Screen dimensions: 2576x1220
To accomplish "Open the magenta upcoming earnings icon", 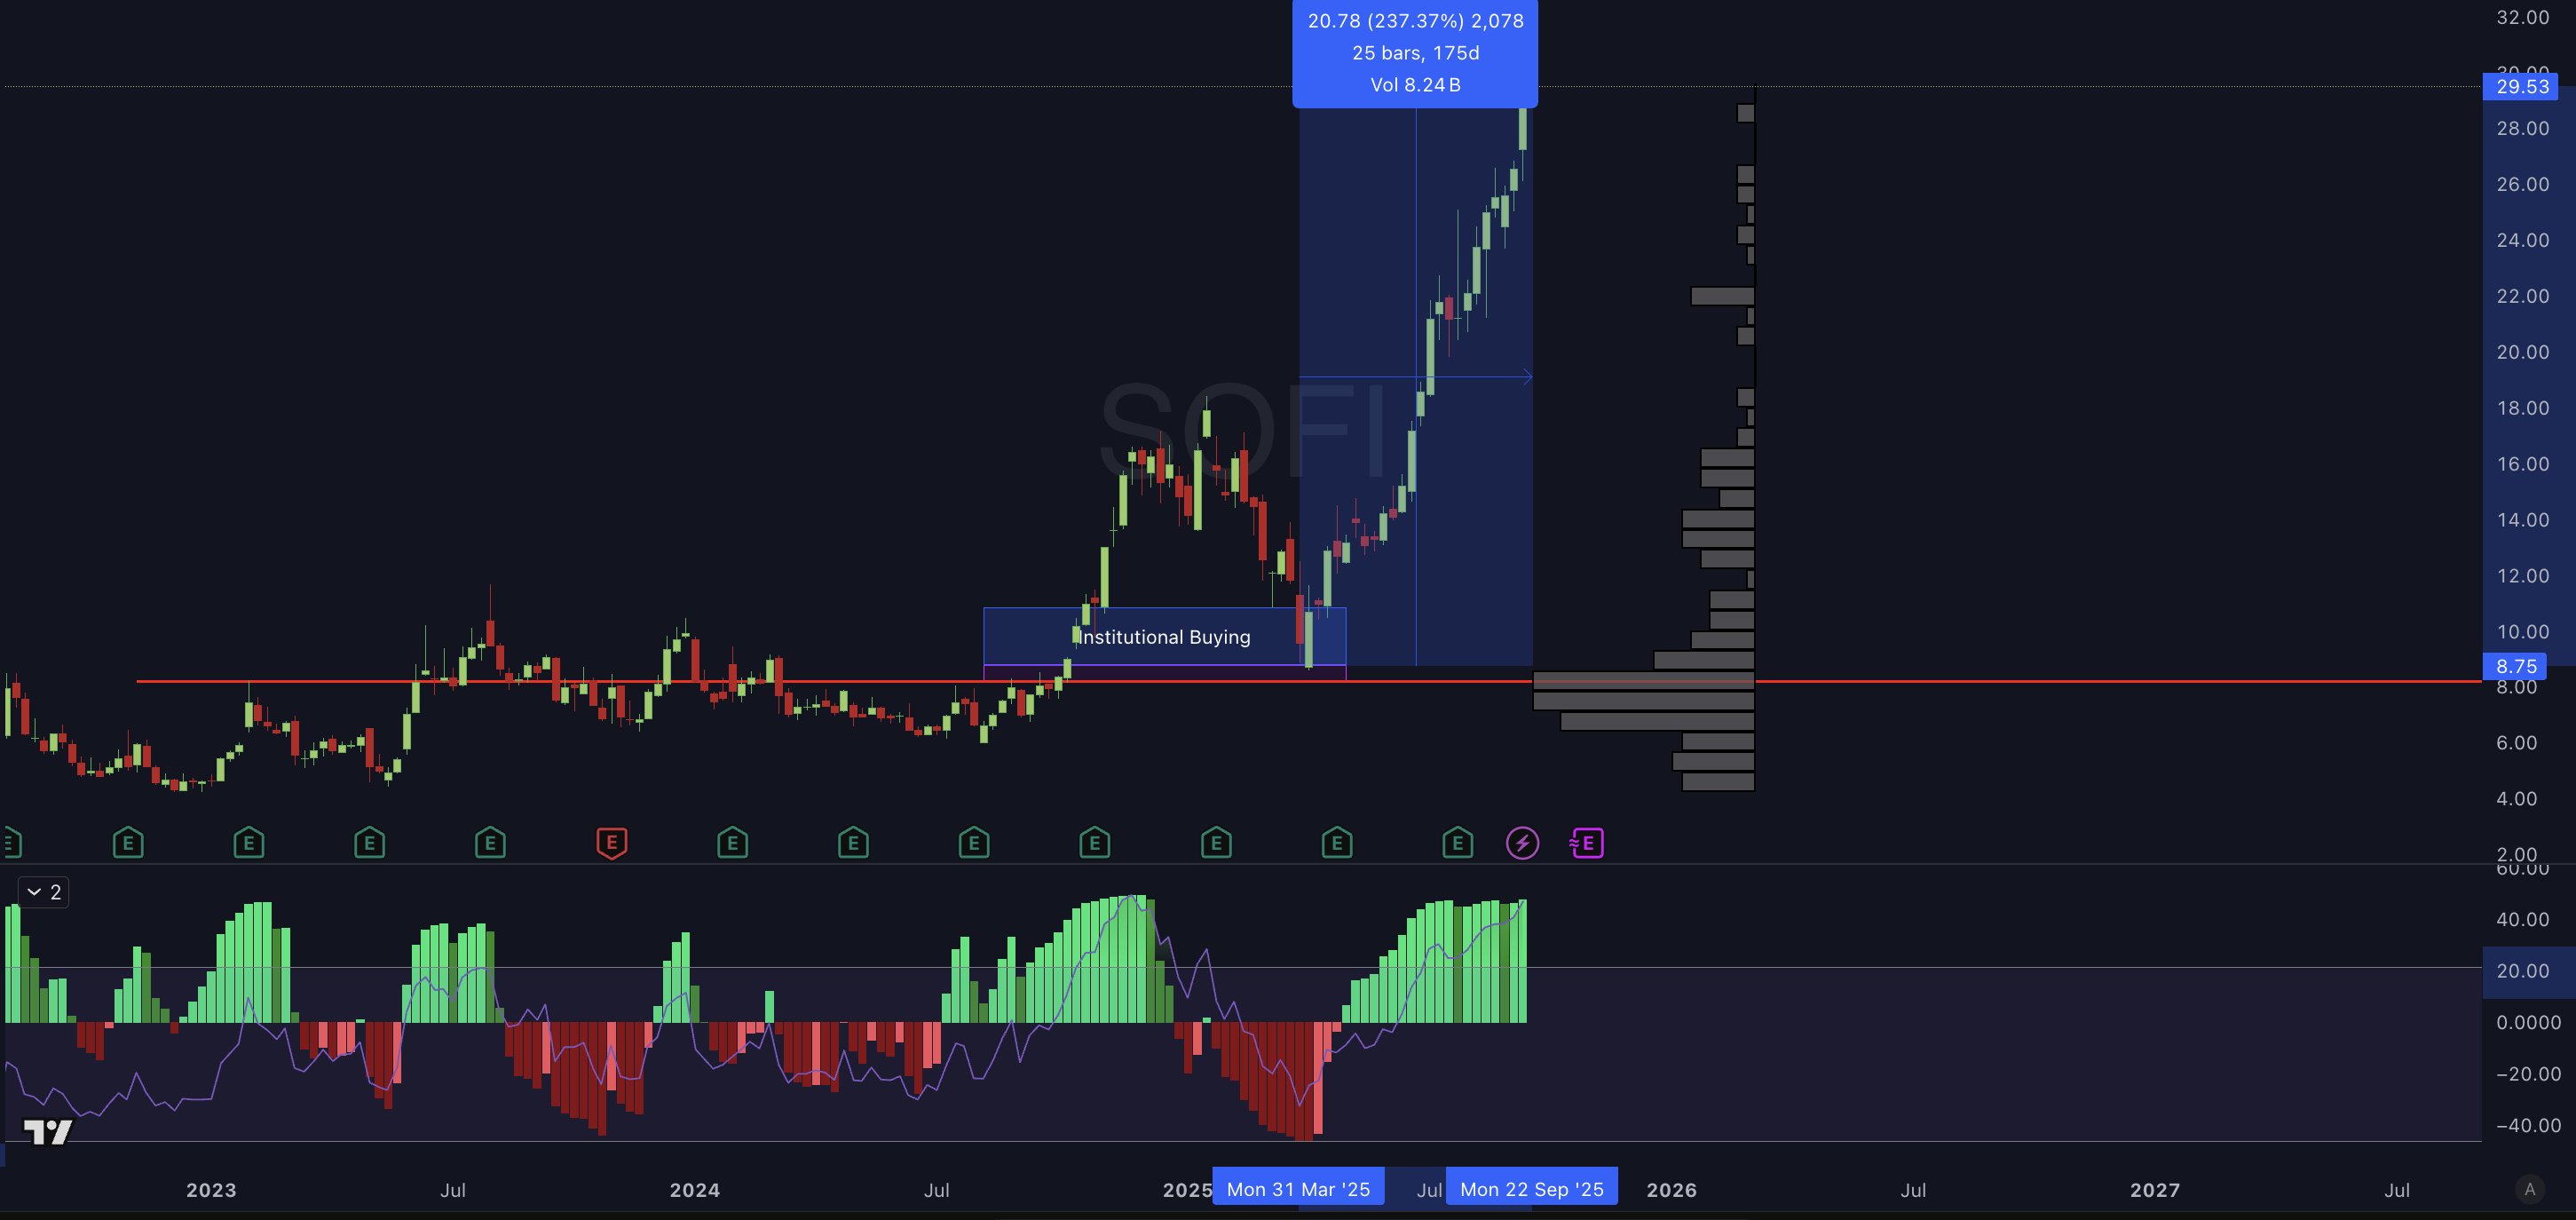I will [x=1587, y=843].
